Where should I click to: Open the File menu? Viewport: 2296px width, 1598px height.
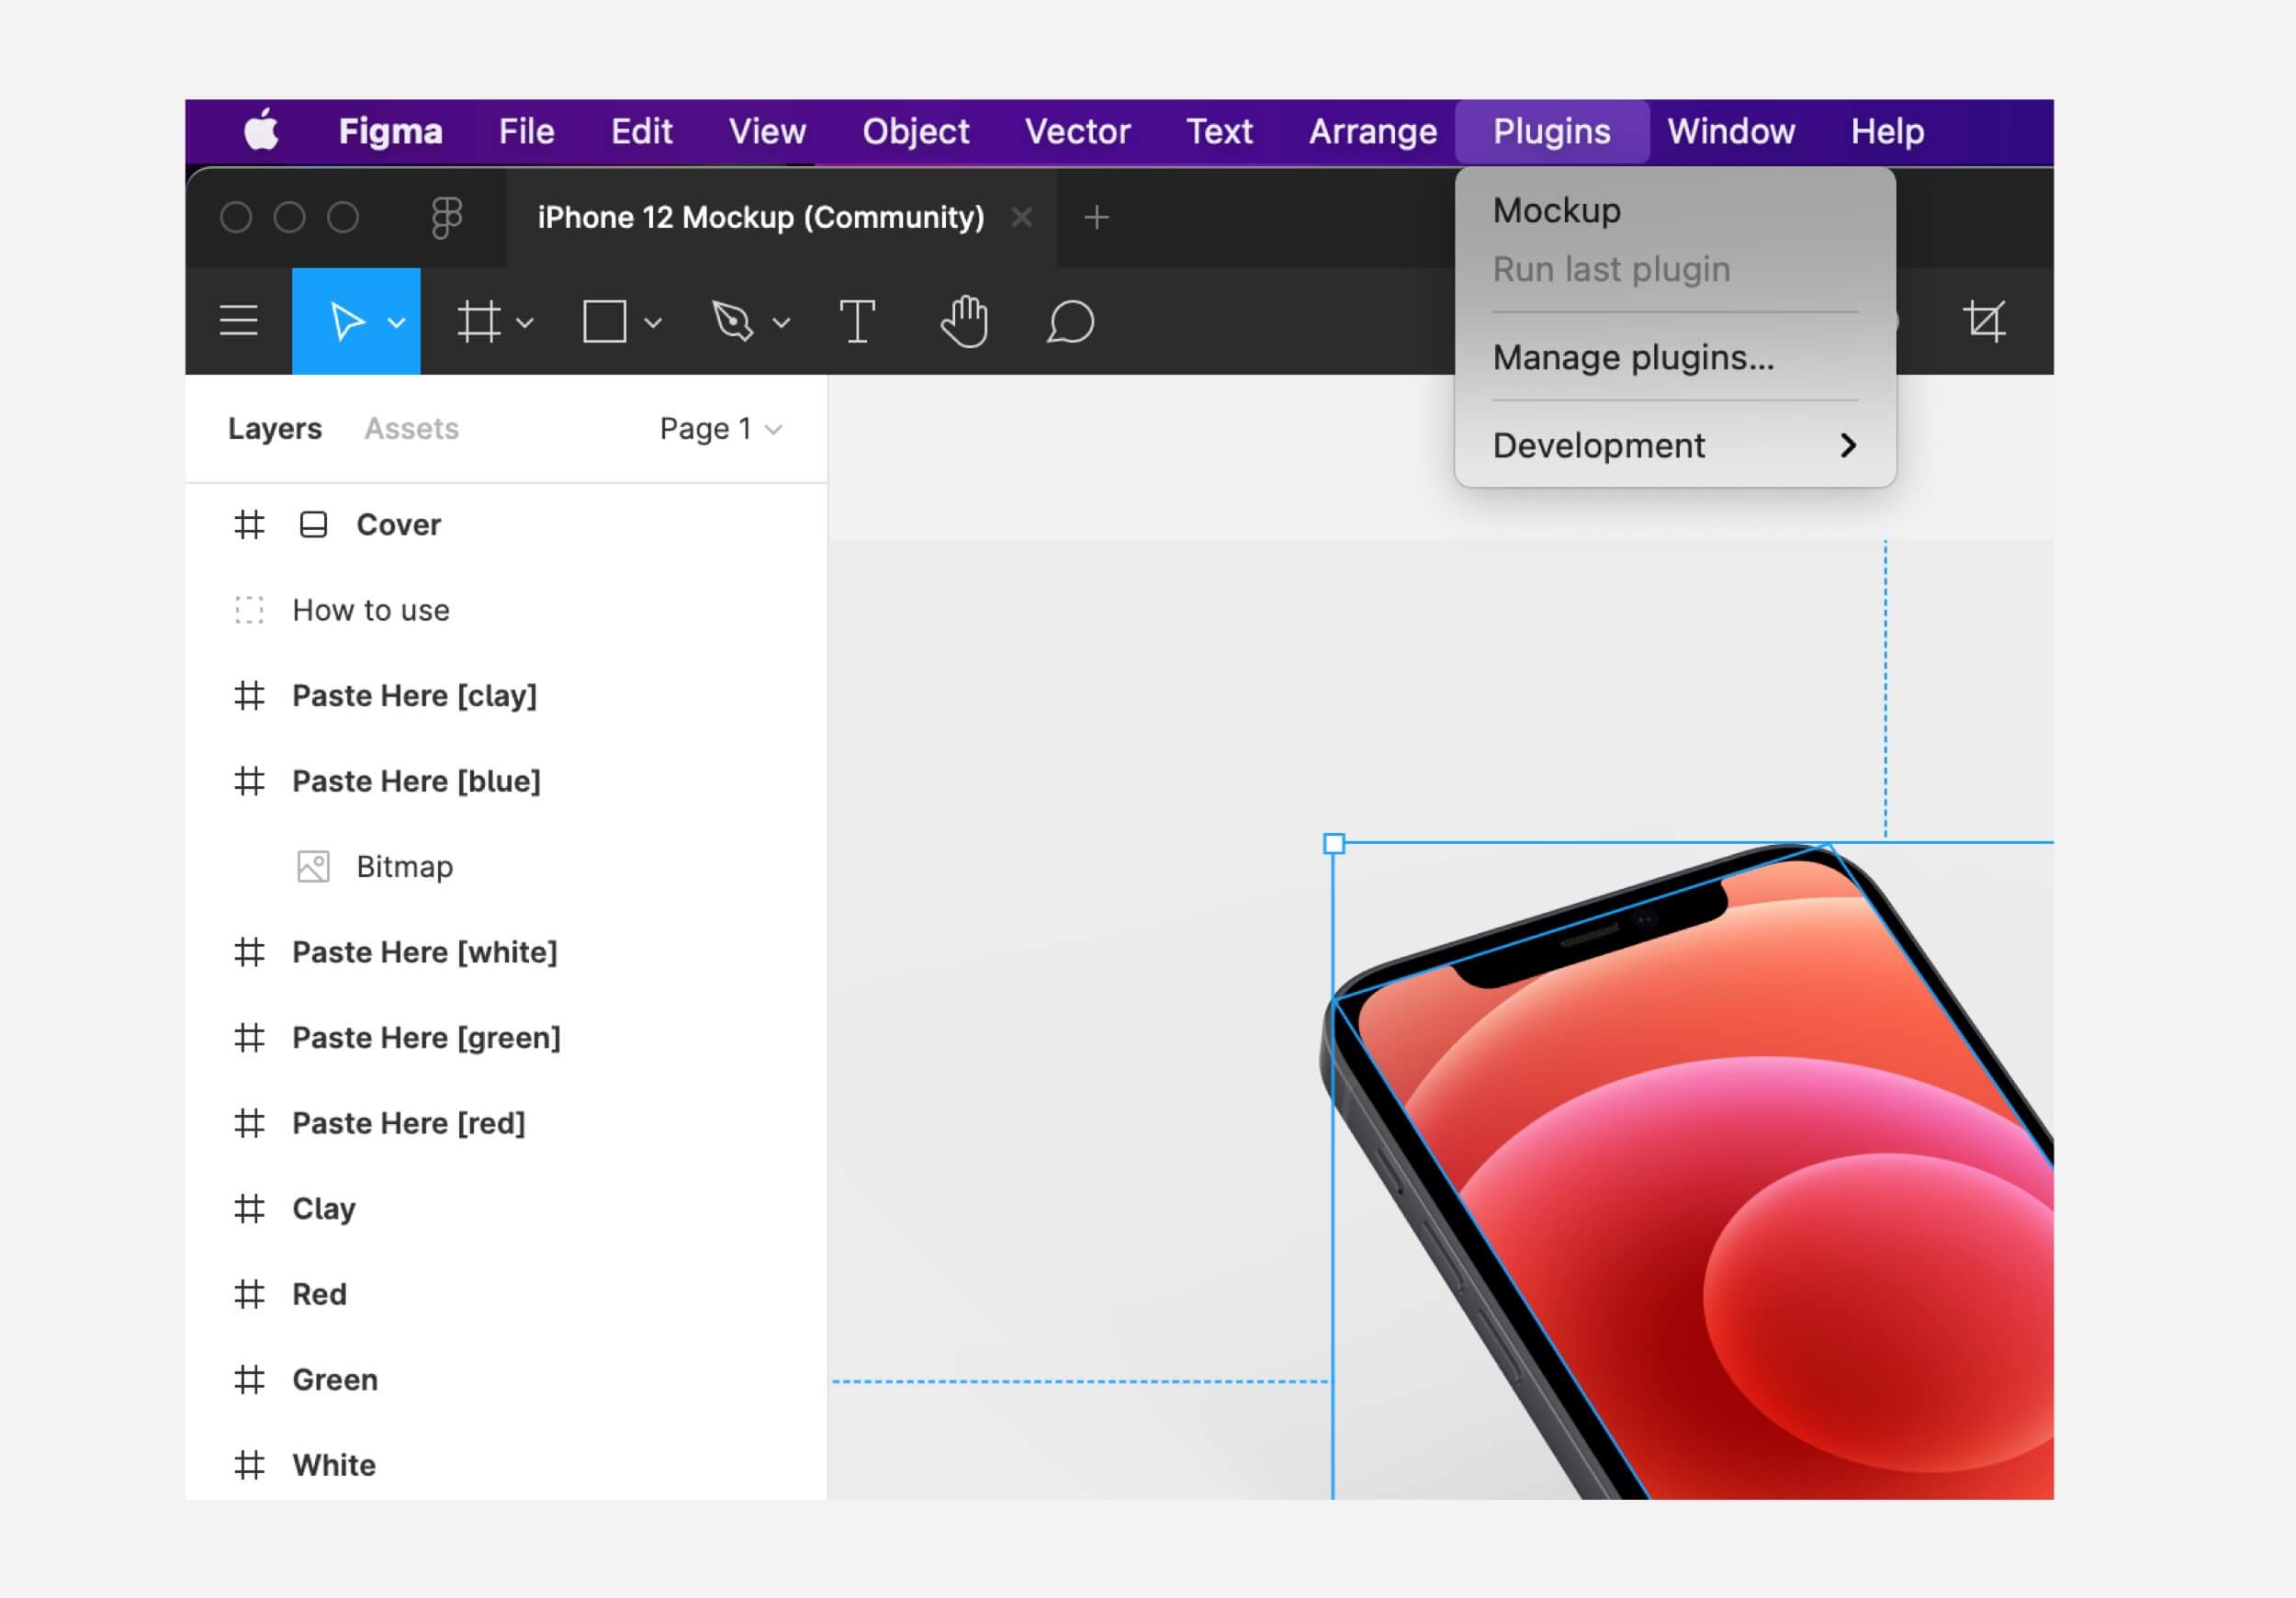[x=526, y=131]
